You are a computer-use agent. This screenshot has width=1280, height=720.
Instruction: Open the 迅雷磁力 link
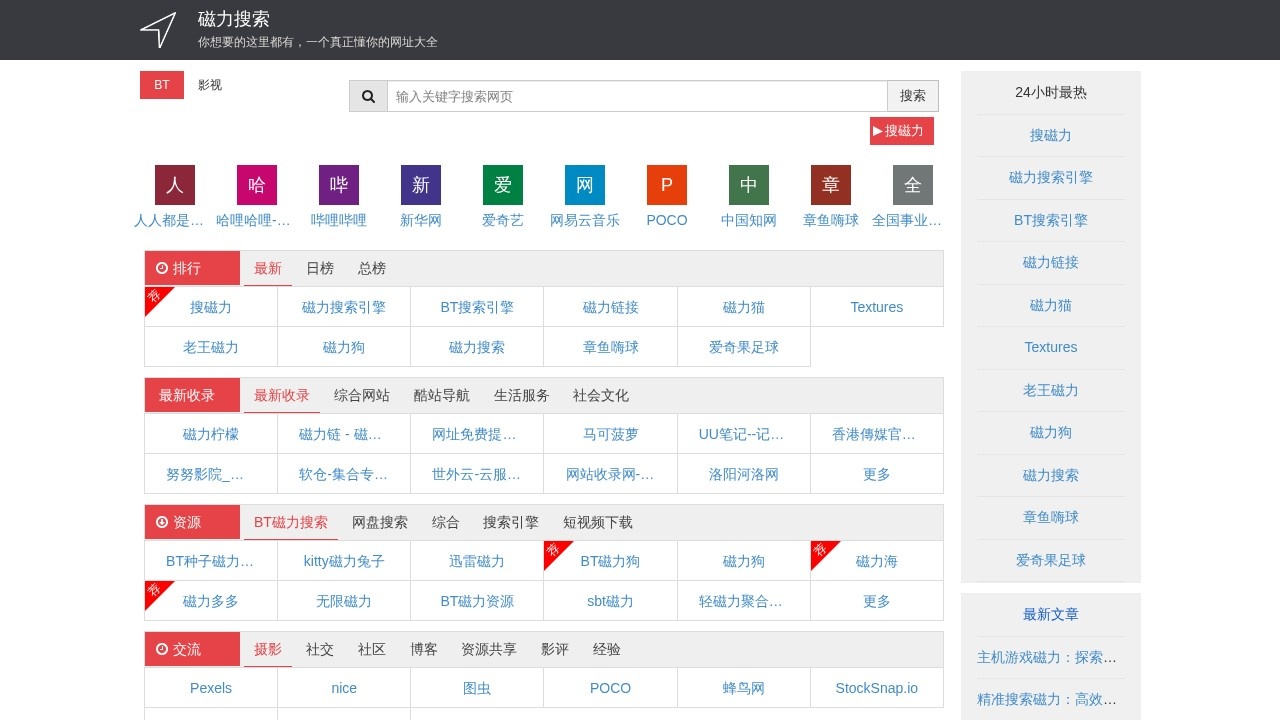tap(477, 561)
